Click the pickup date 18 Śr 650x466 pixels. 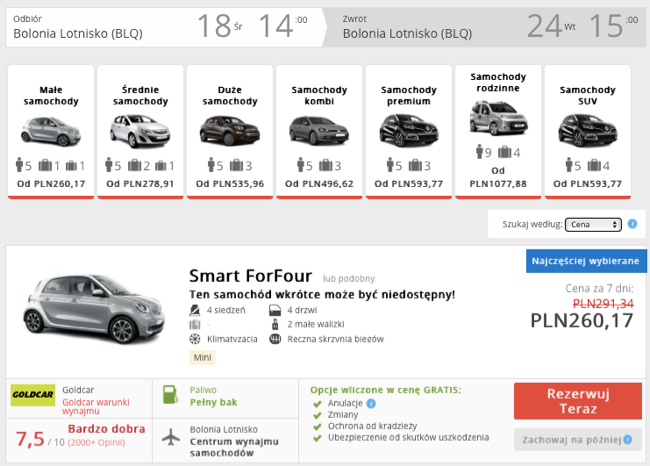coord(220,26)
